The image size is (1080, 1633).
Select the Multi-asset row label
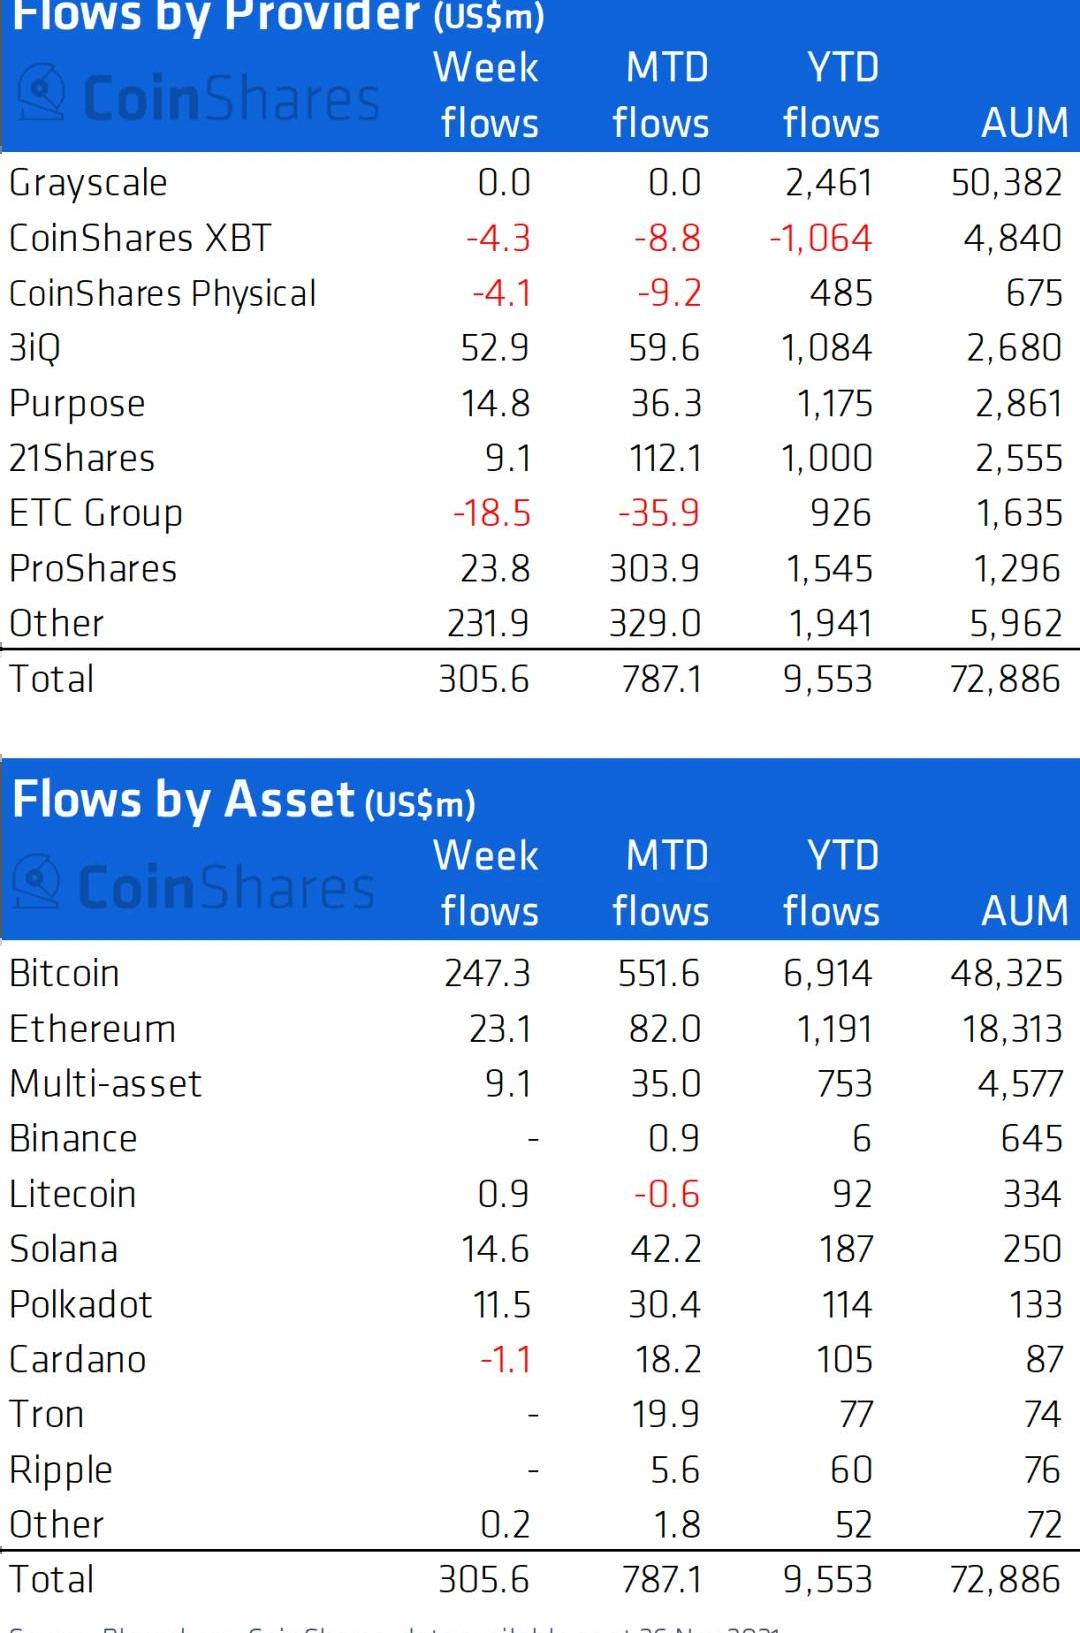tap(105, 1084)
